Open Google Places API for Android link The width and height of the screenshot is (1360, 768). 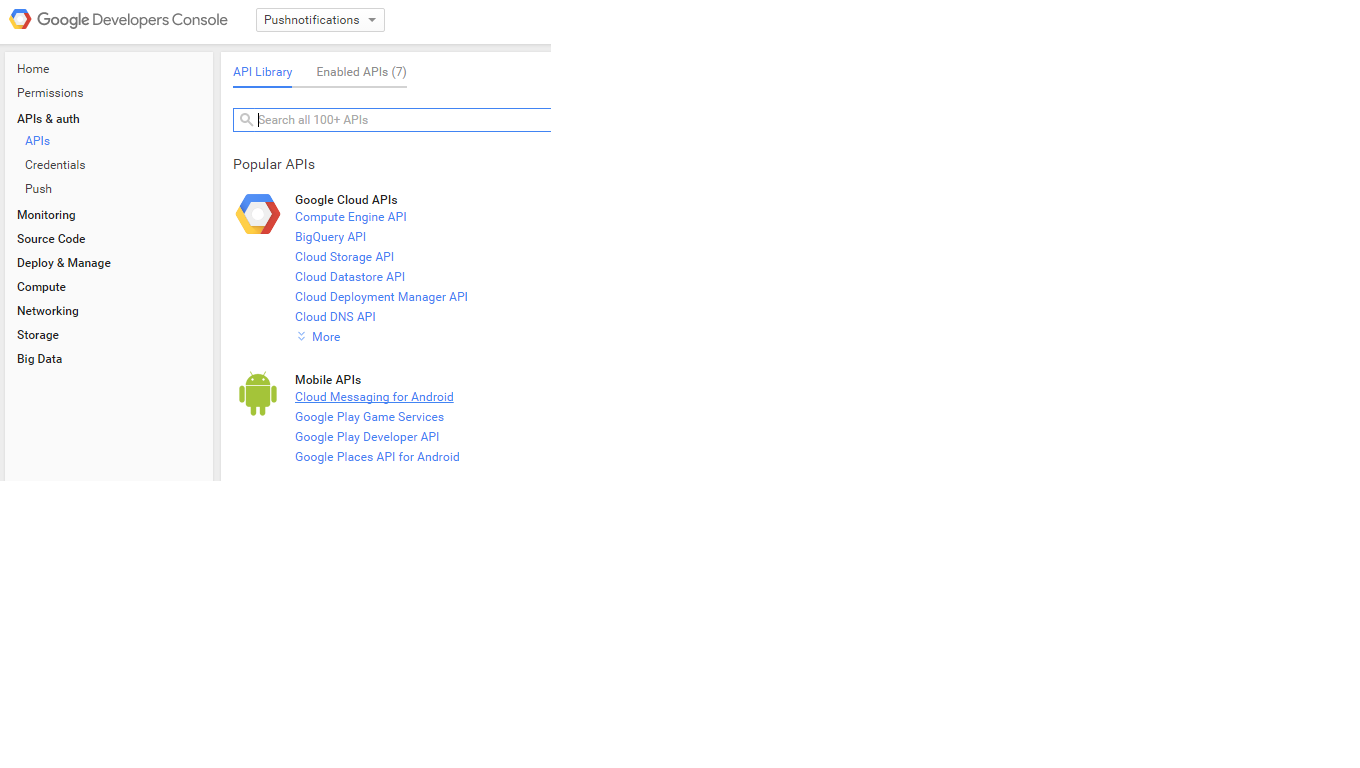pos(377,457)
